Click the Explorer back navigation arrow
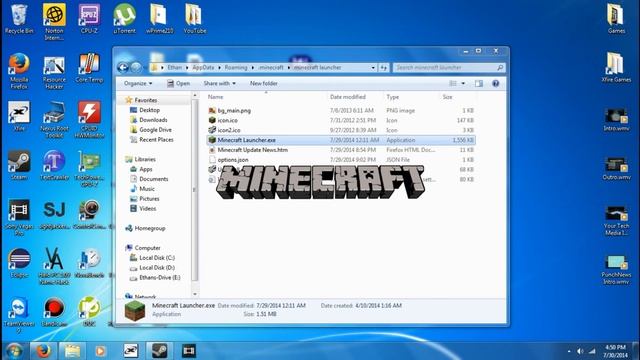 tap(122, 67)
